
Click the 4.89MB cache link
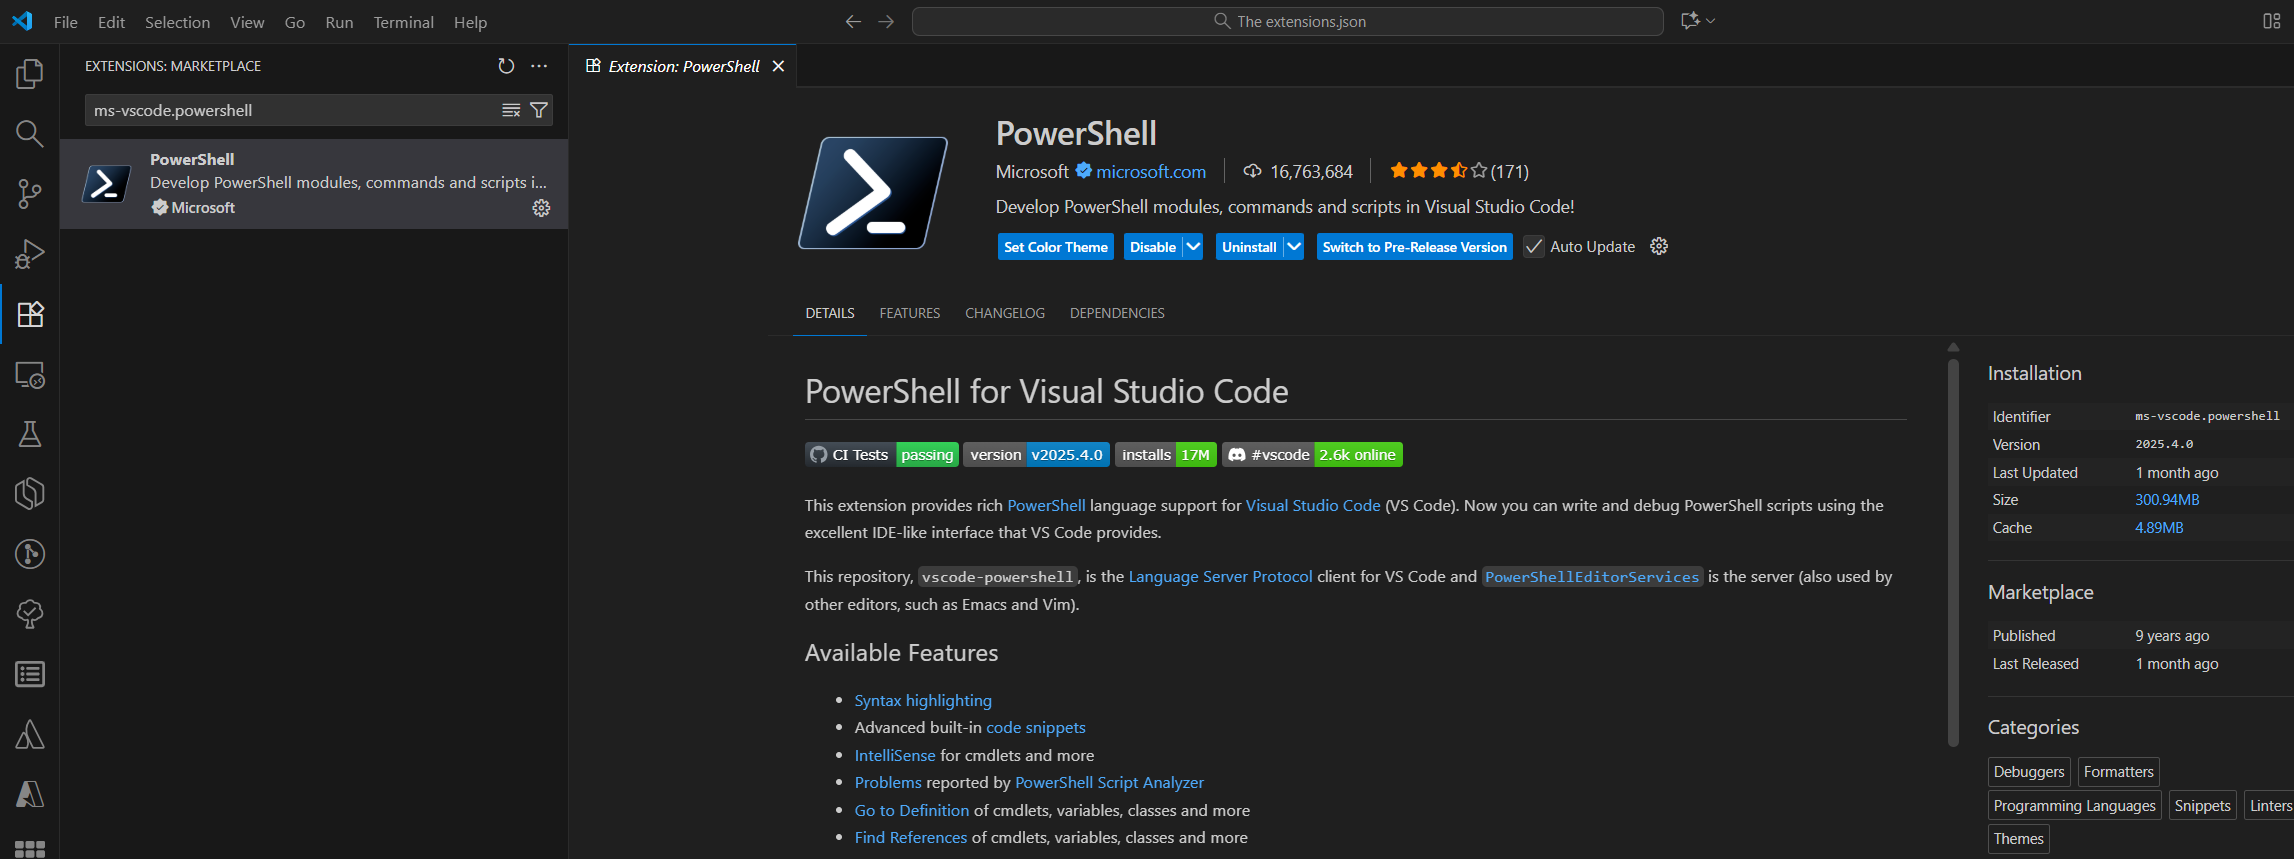(2159, 528)
